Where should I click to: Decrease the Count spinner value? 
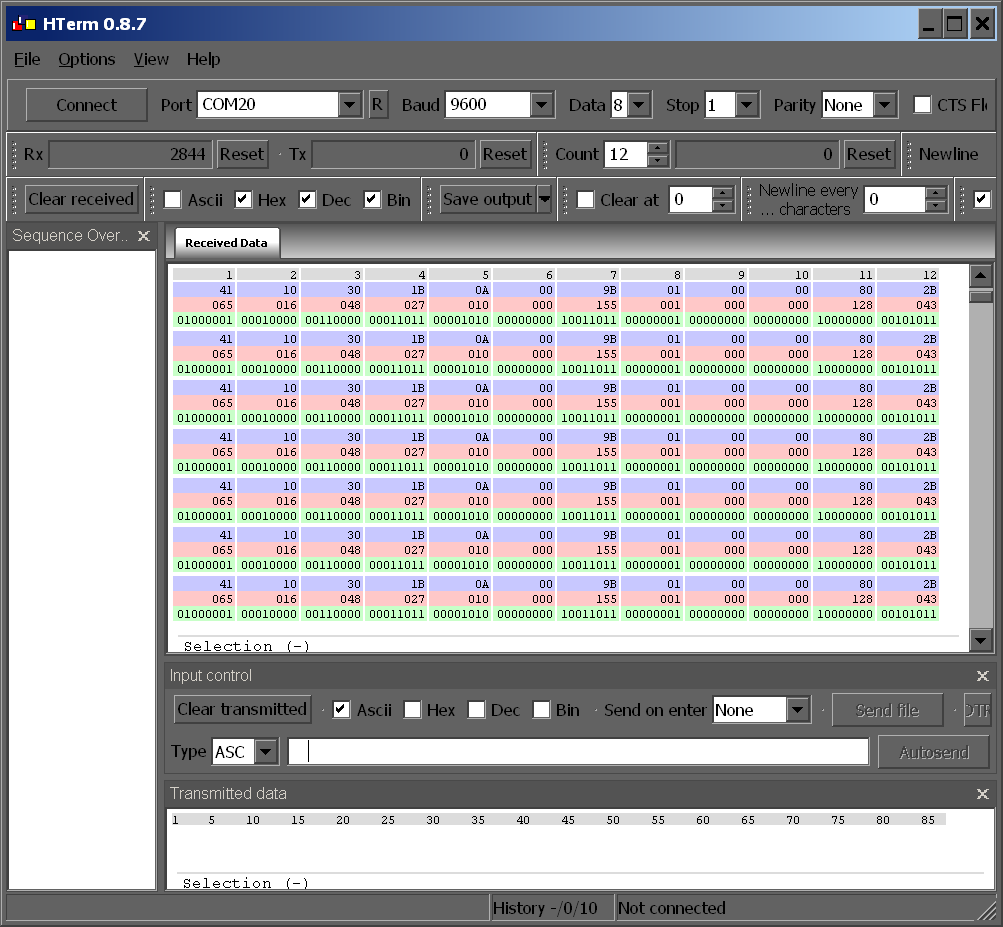(x=658, y=160)
